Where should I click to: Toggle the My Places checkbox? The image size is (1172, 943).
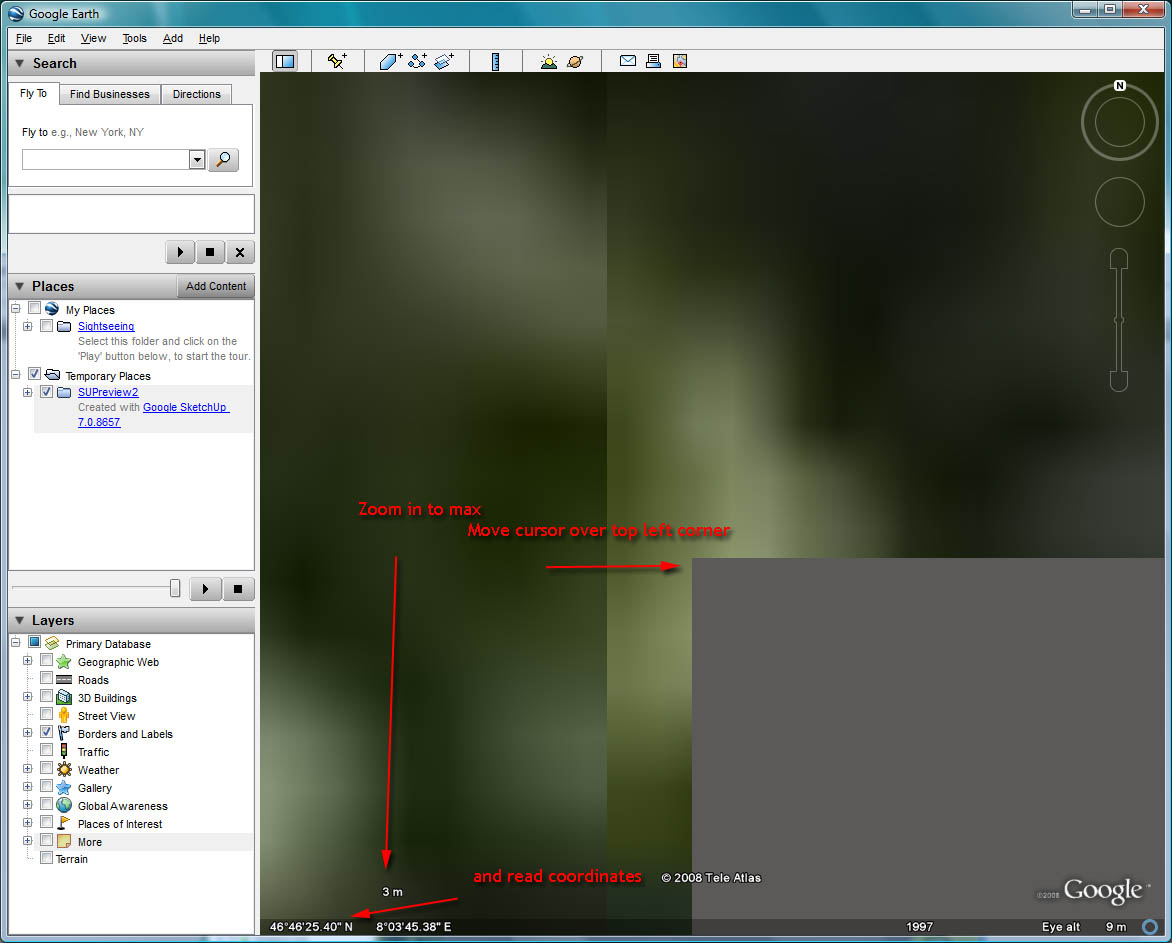click(34, 308)
